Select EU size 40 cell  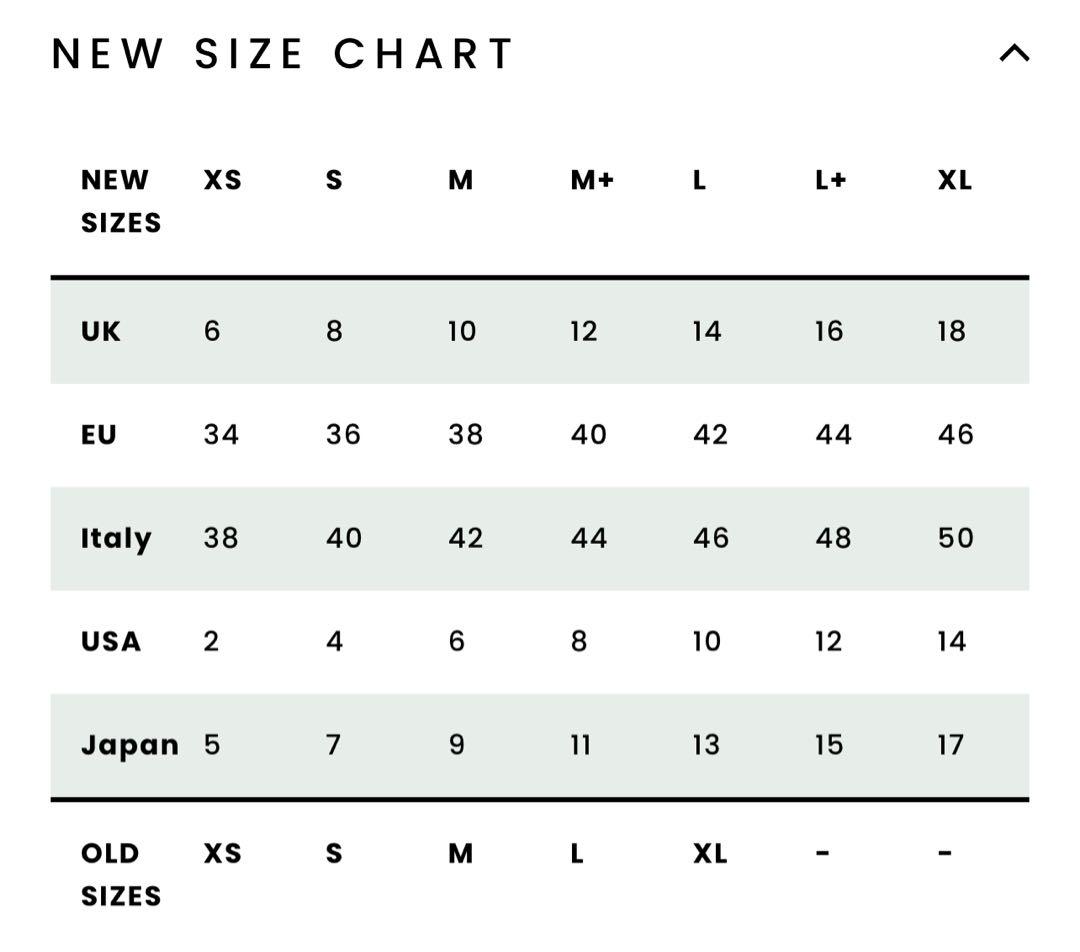tap(588, 435)
